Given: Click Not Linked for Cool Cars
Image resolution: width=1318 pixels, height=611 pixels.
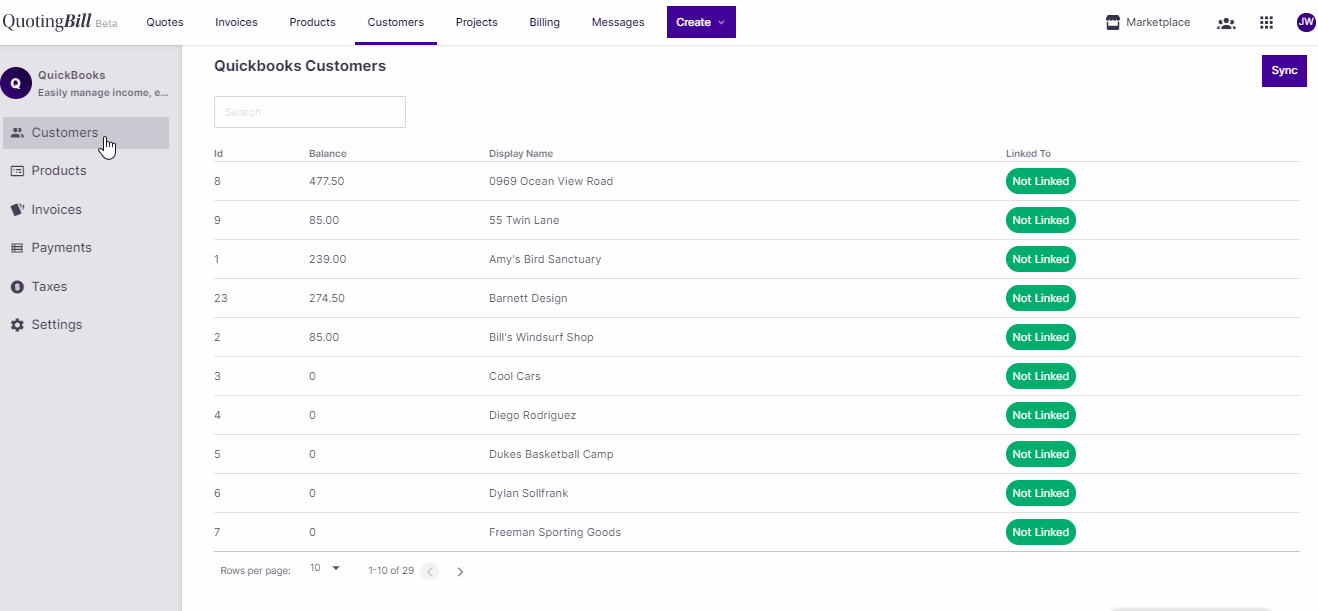Looking at the screenshot, I should 1041,376.
